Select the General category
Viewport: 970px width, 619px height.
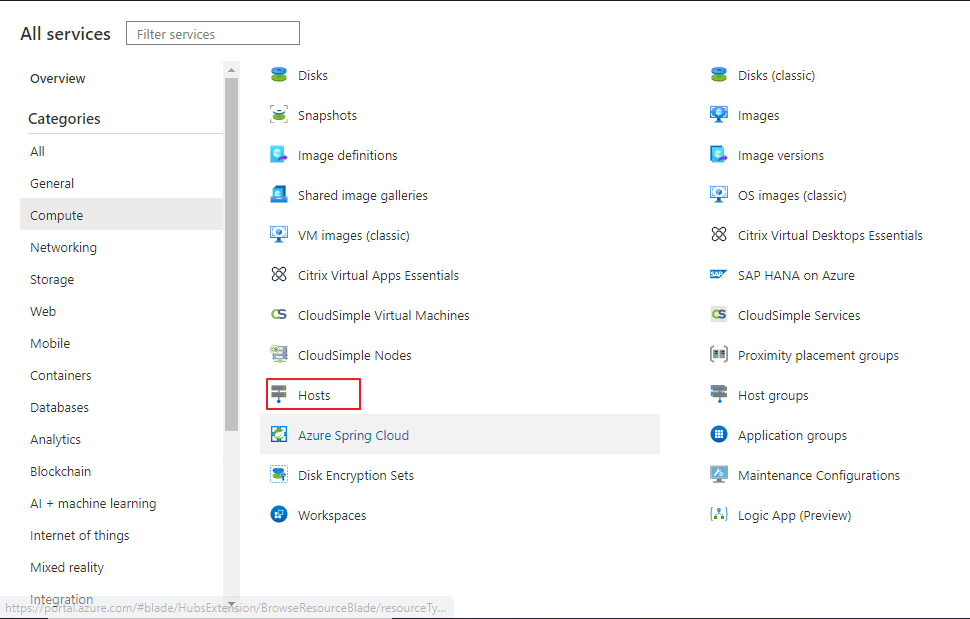point(121,184)
